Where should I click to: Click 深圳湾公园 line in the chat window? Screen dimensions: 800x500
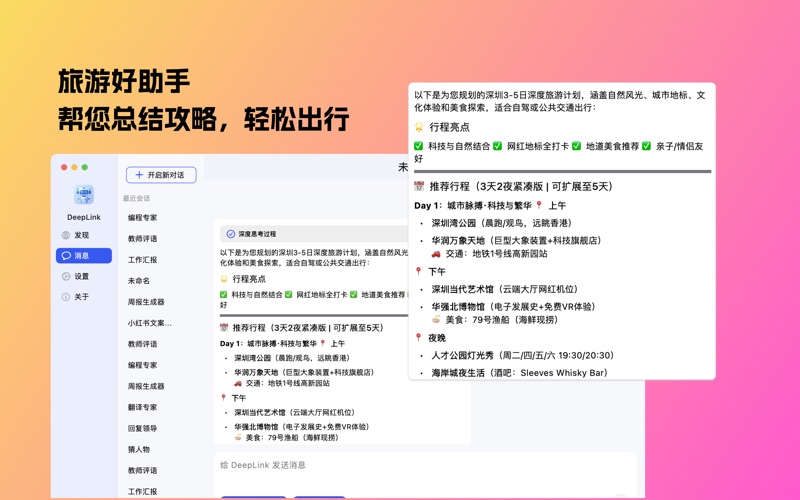pyautogui.click(x=292, y=358)
